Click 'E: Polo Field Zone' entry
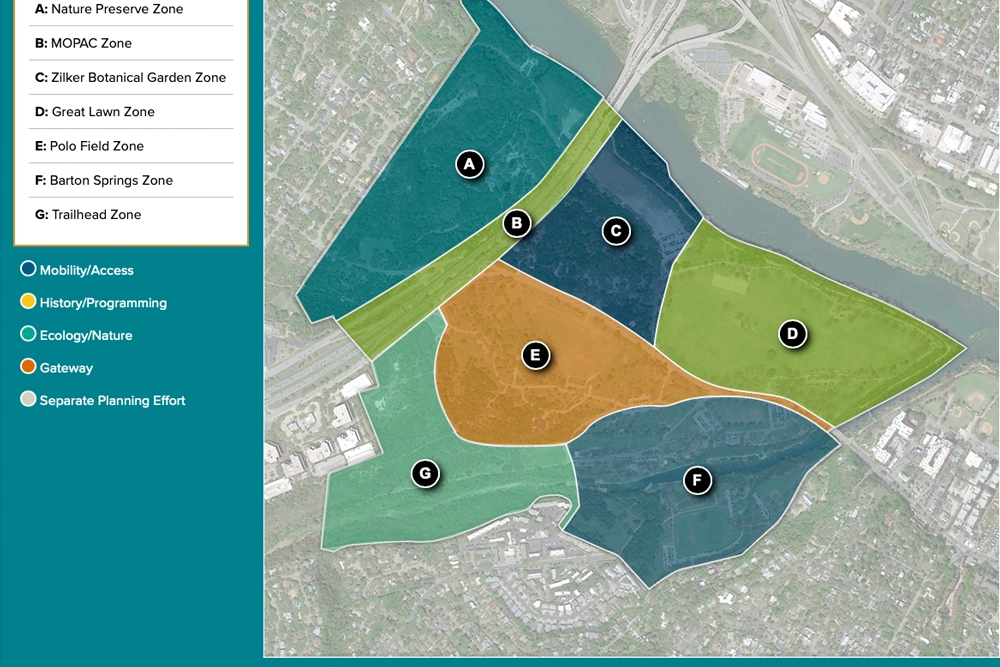1000x667 pixels. tap(89, 146)
